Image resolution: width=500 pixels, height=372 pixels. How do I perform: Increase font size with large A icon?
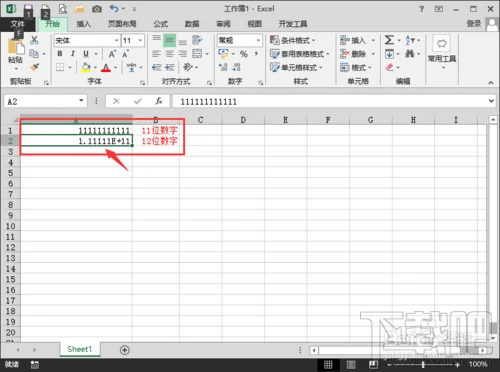(x=112, y=54)
